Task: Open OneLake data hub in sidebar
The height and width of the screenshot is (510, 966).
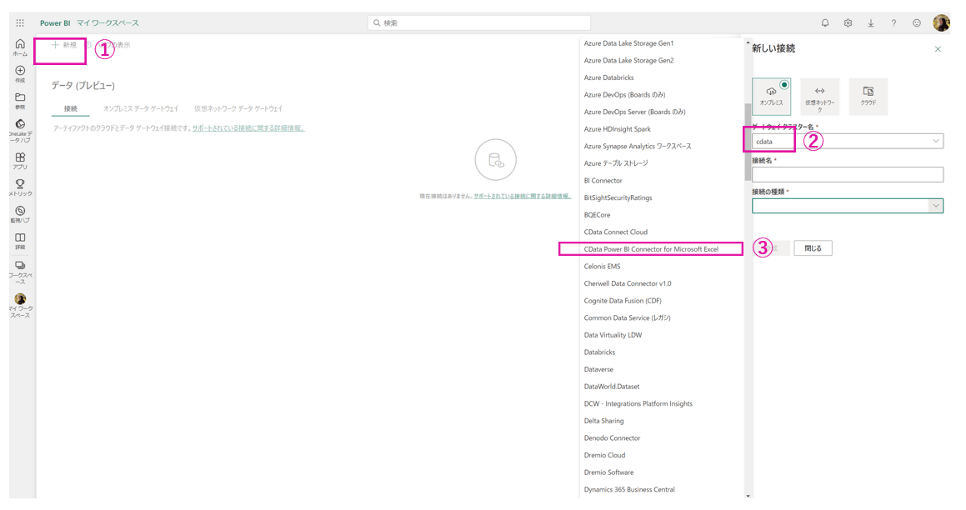Action: (20, 131)
